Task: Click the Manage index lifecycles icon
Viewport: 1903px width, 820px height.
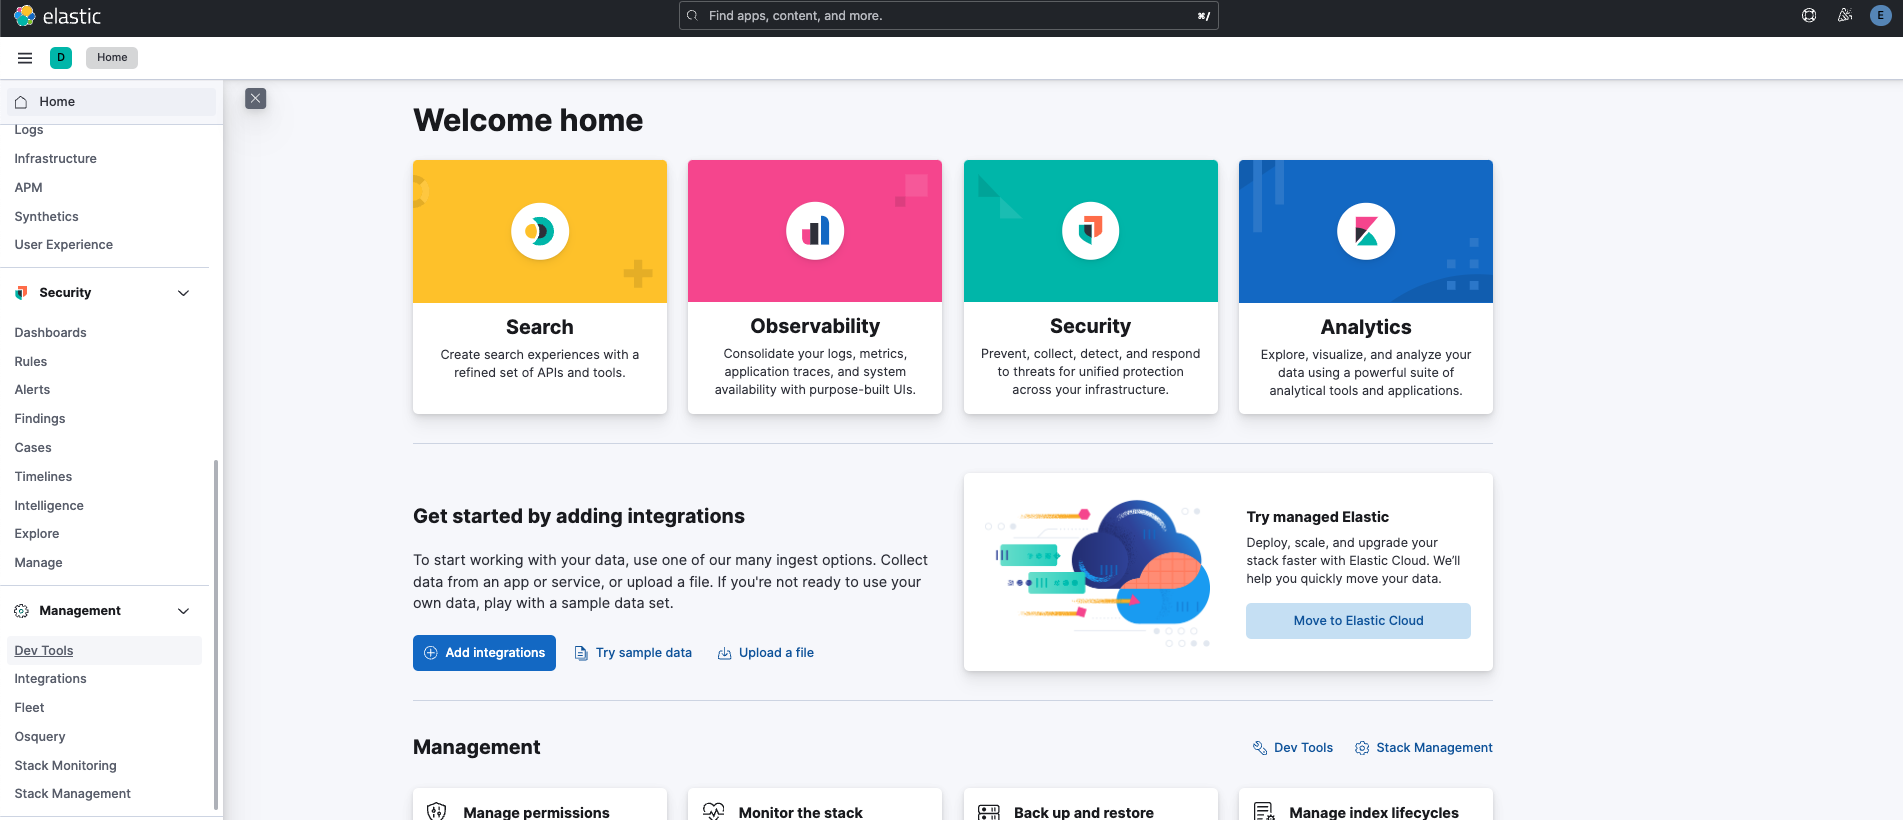Action: click(x=1264, y=811)
